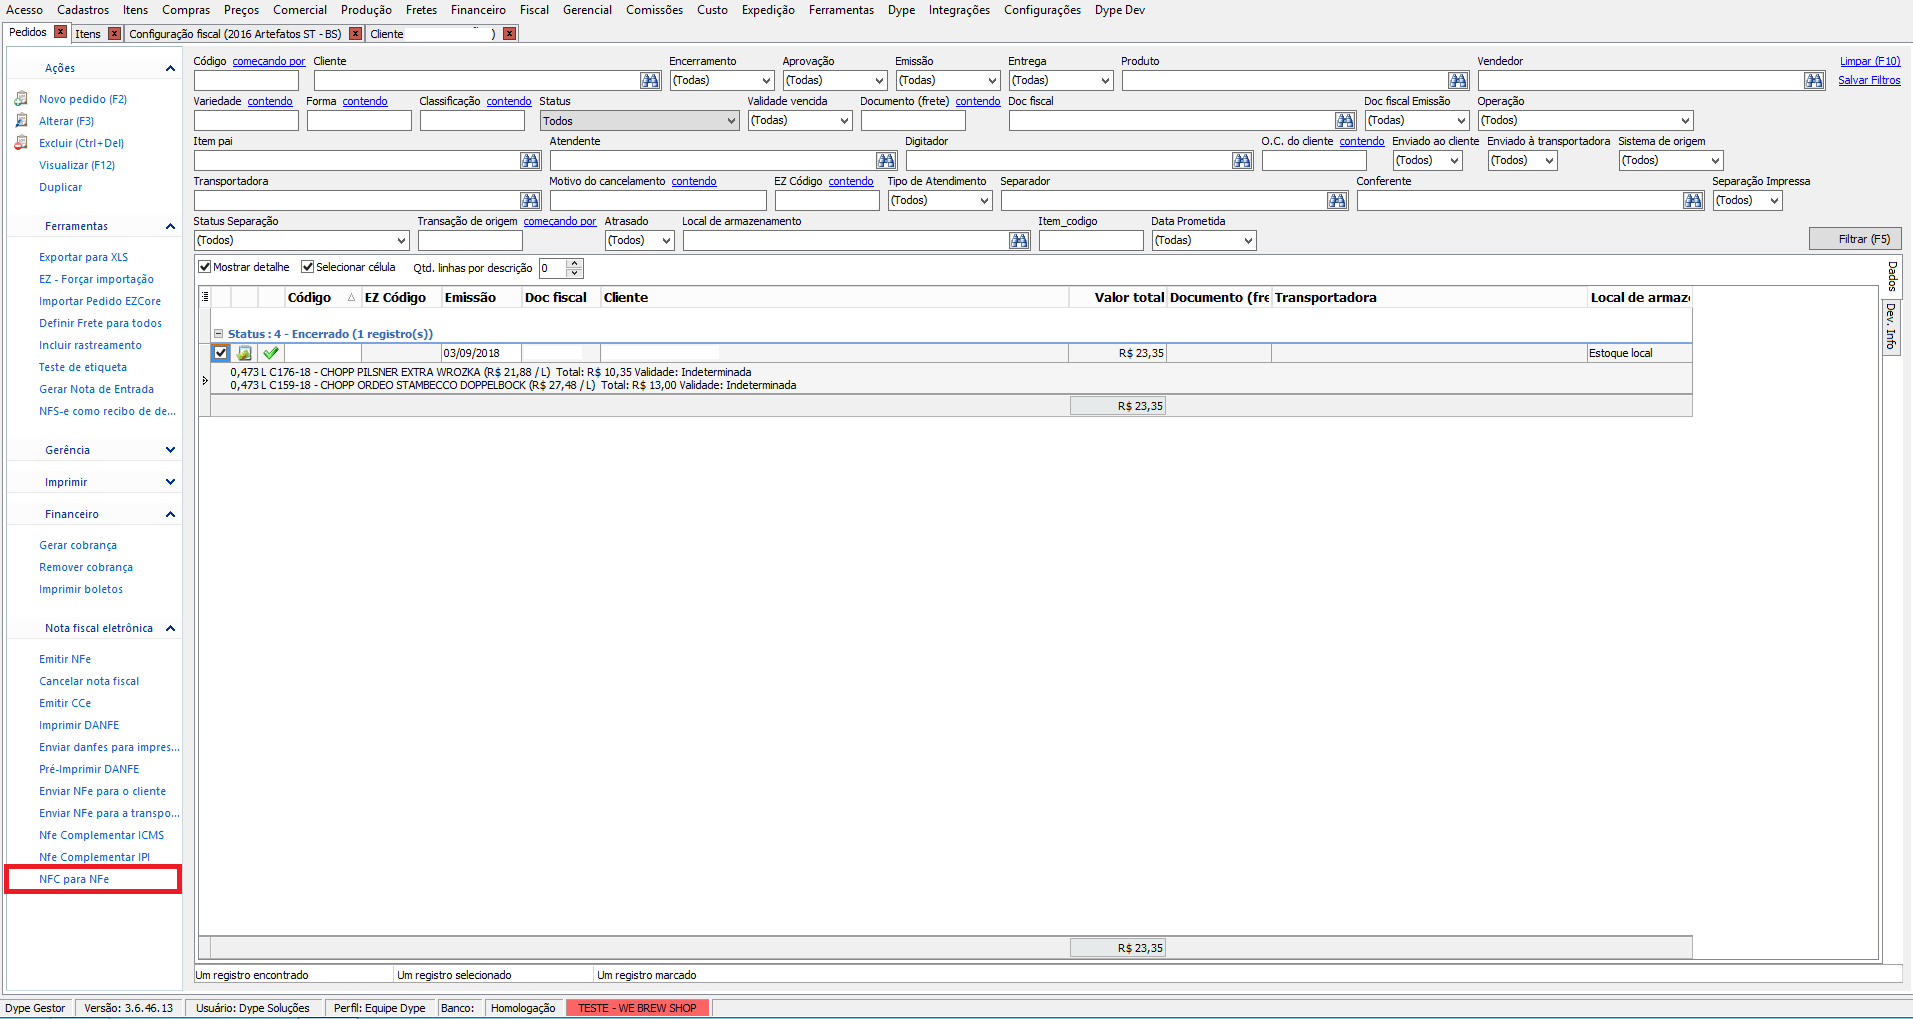Click the Filtrar (F5) button
Viewport: 1913px width, 1019px height.
pyautogui.click(x=1855, y=239)
